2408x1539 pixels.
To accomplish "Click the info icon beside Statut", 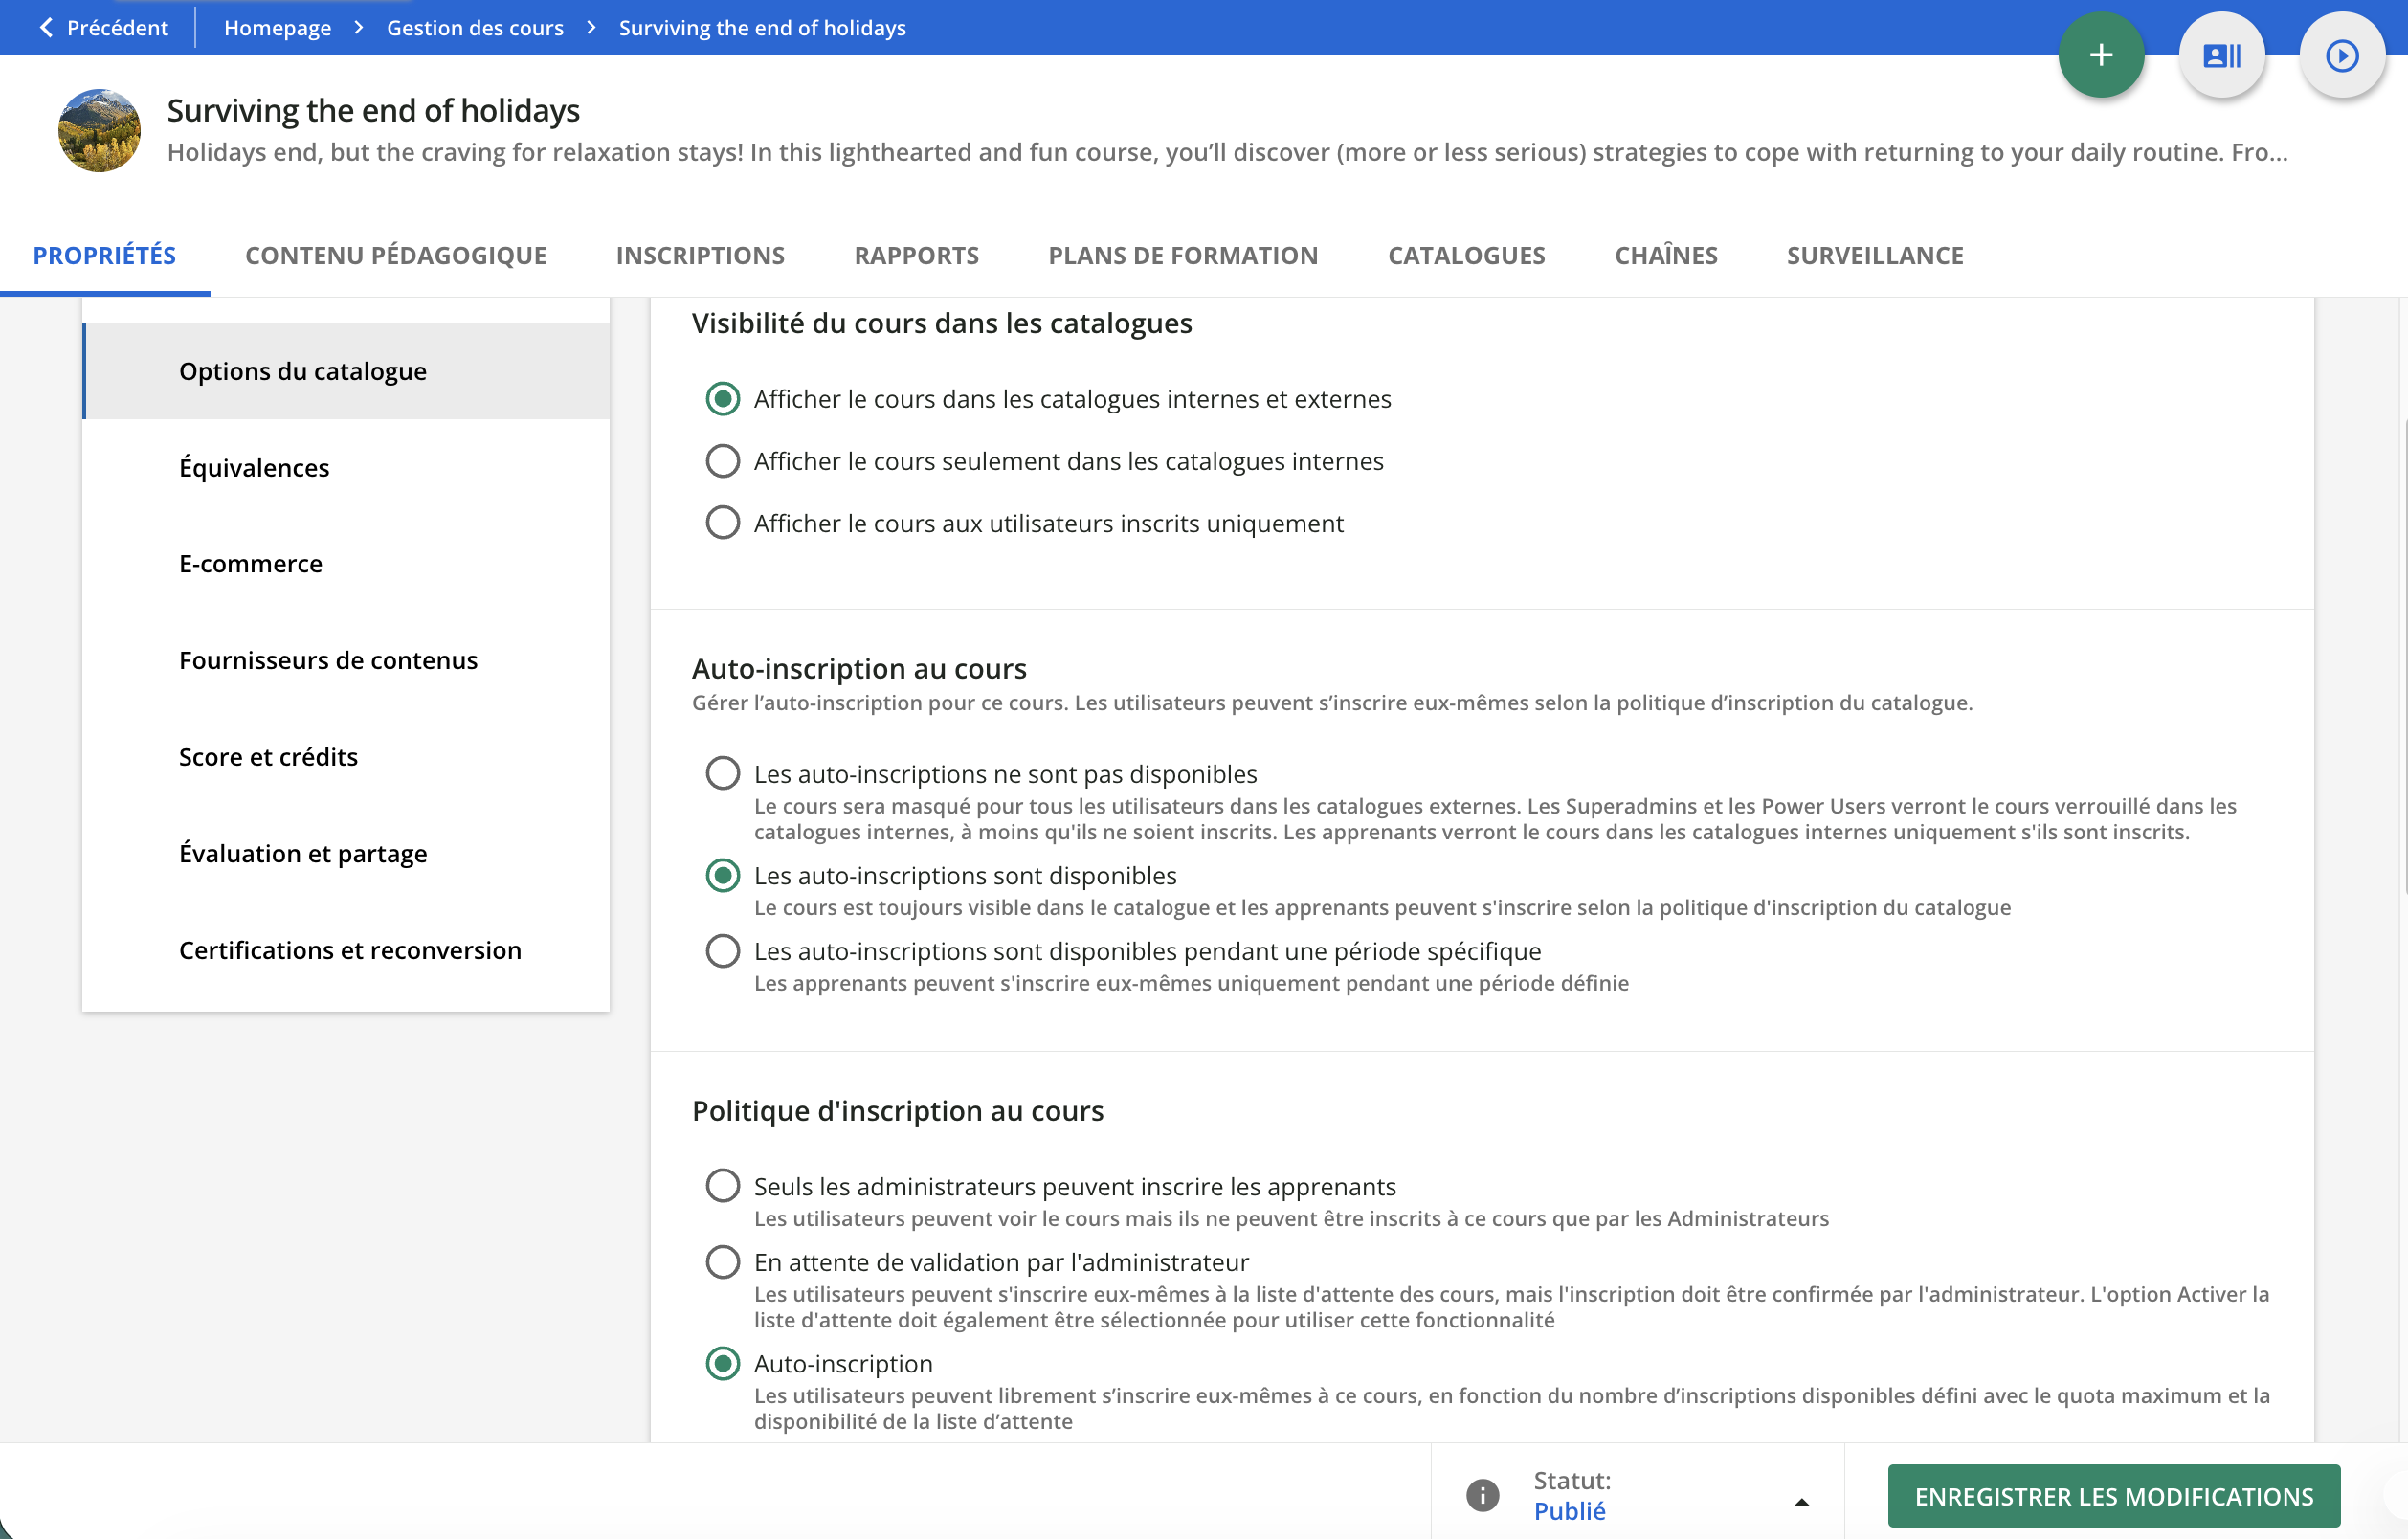I will 1482,1495.
